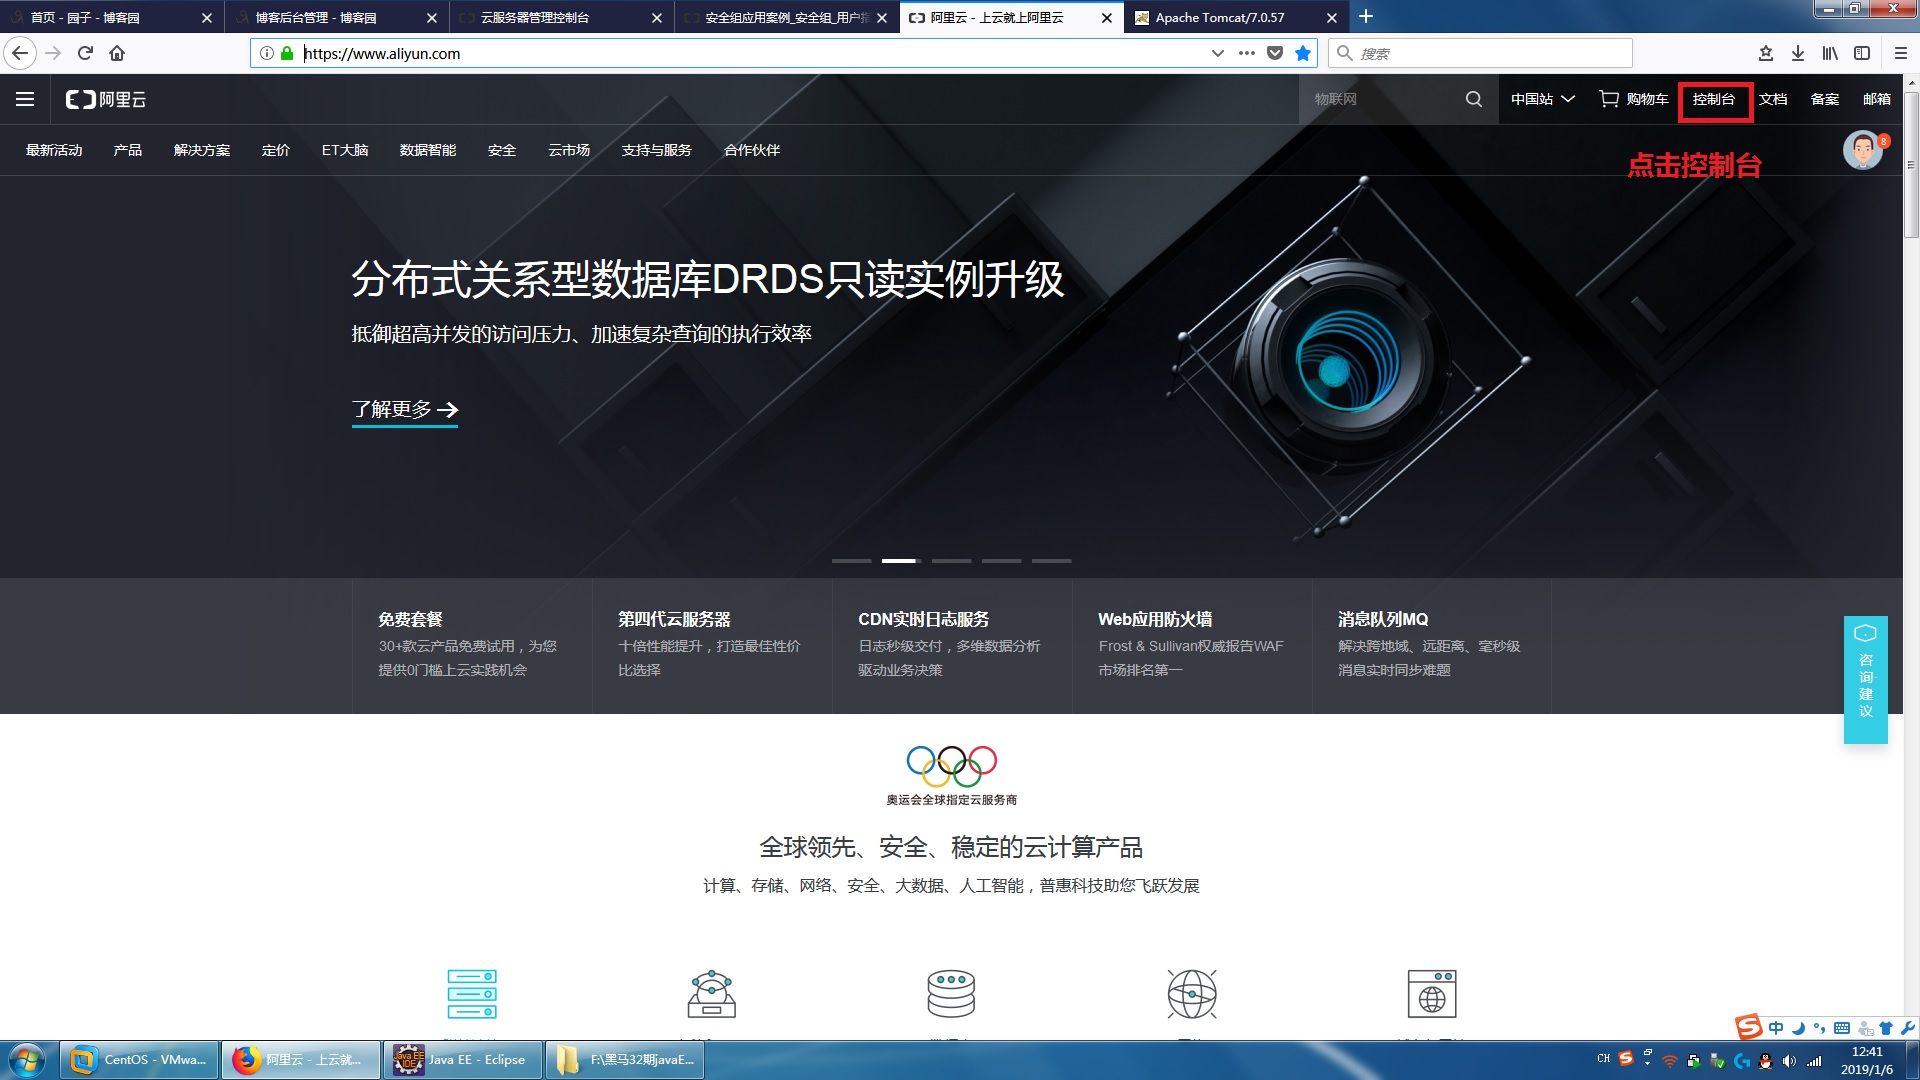
Task: Open the 最新活动 menu
Action: tap(54, 150)
